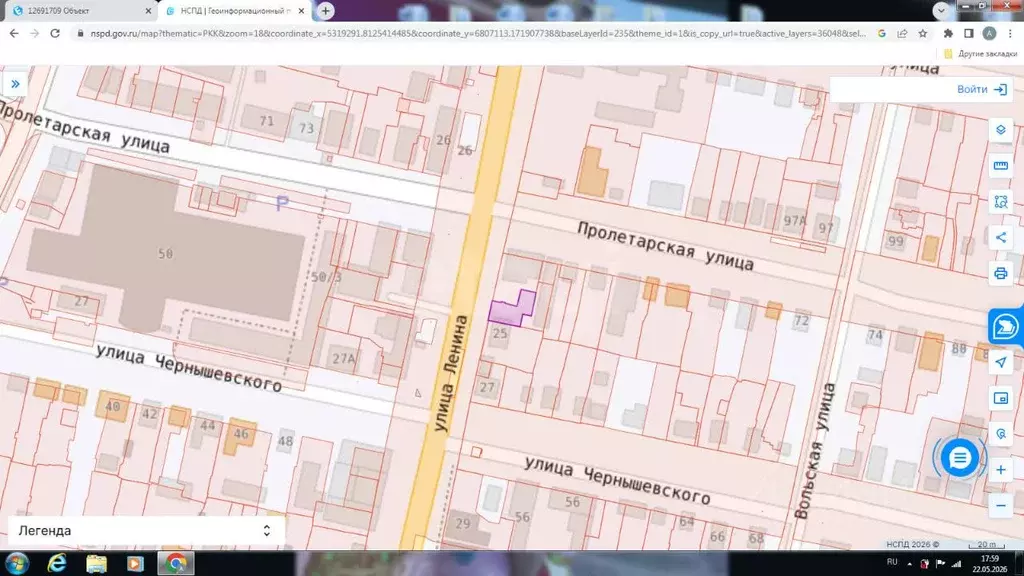Open a new browser tab
The height and width of the screenshot is (576, 1024).
(x=325, y=11)
